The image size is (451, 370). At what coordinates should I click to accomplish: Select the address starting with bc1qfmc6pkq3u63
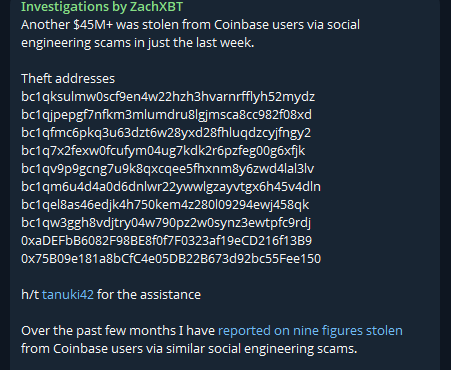pos(166,133)
